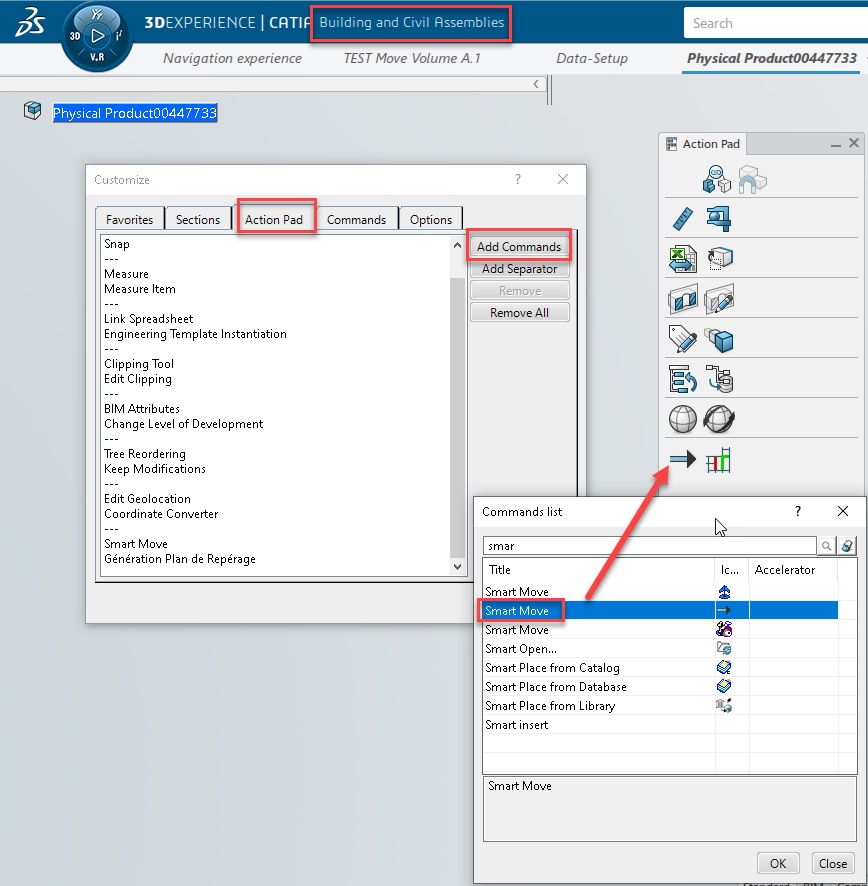This screenshot has width=868, height=886.
Task: Click the Engineering Template Instantiation icon
Action: [720, 259]
